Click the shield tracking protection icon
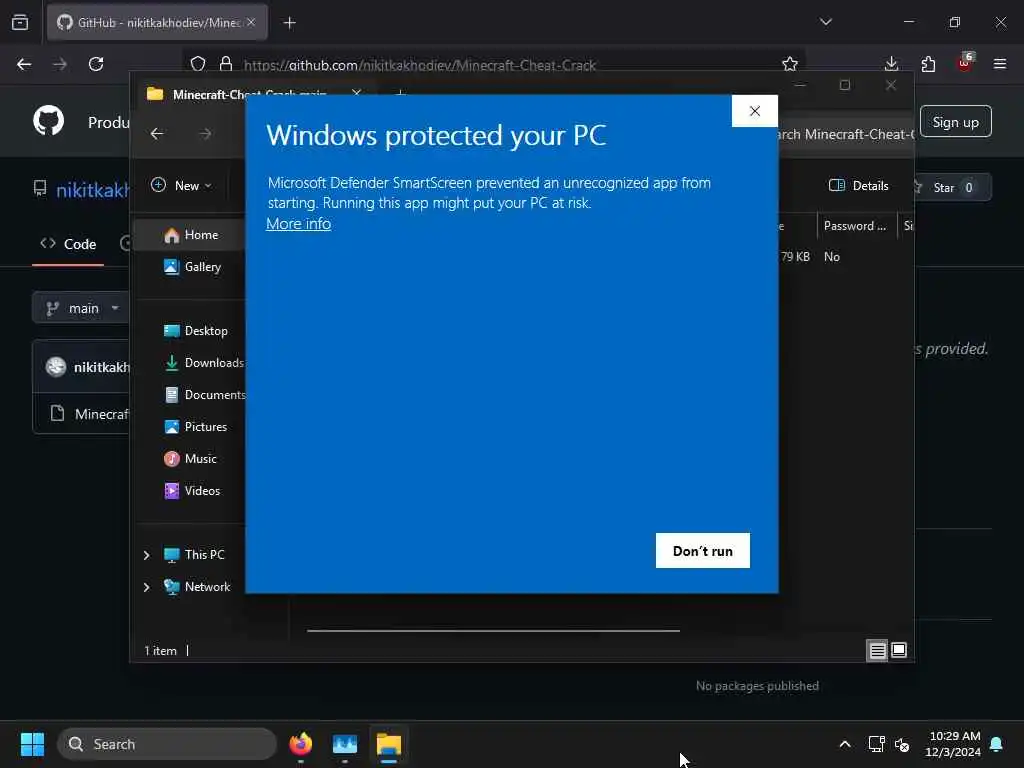1024x768 pixels. pyautogui.click(x=198, y=64)
